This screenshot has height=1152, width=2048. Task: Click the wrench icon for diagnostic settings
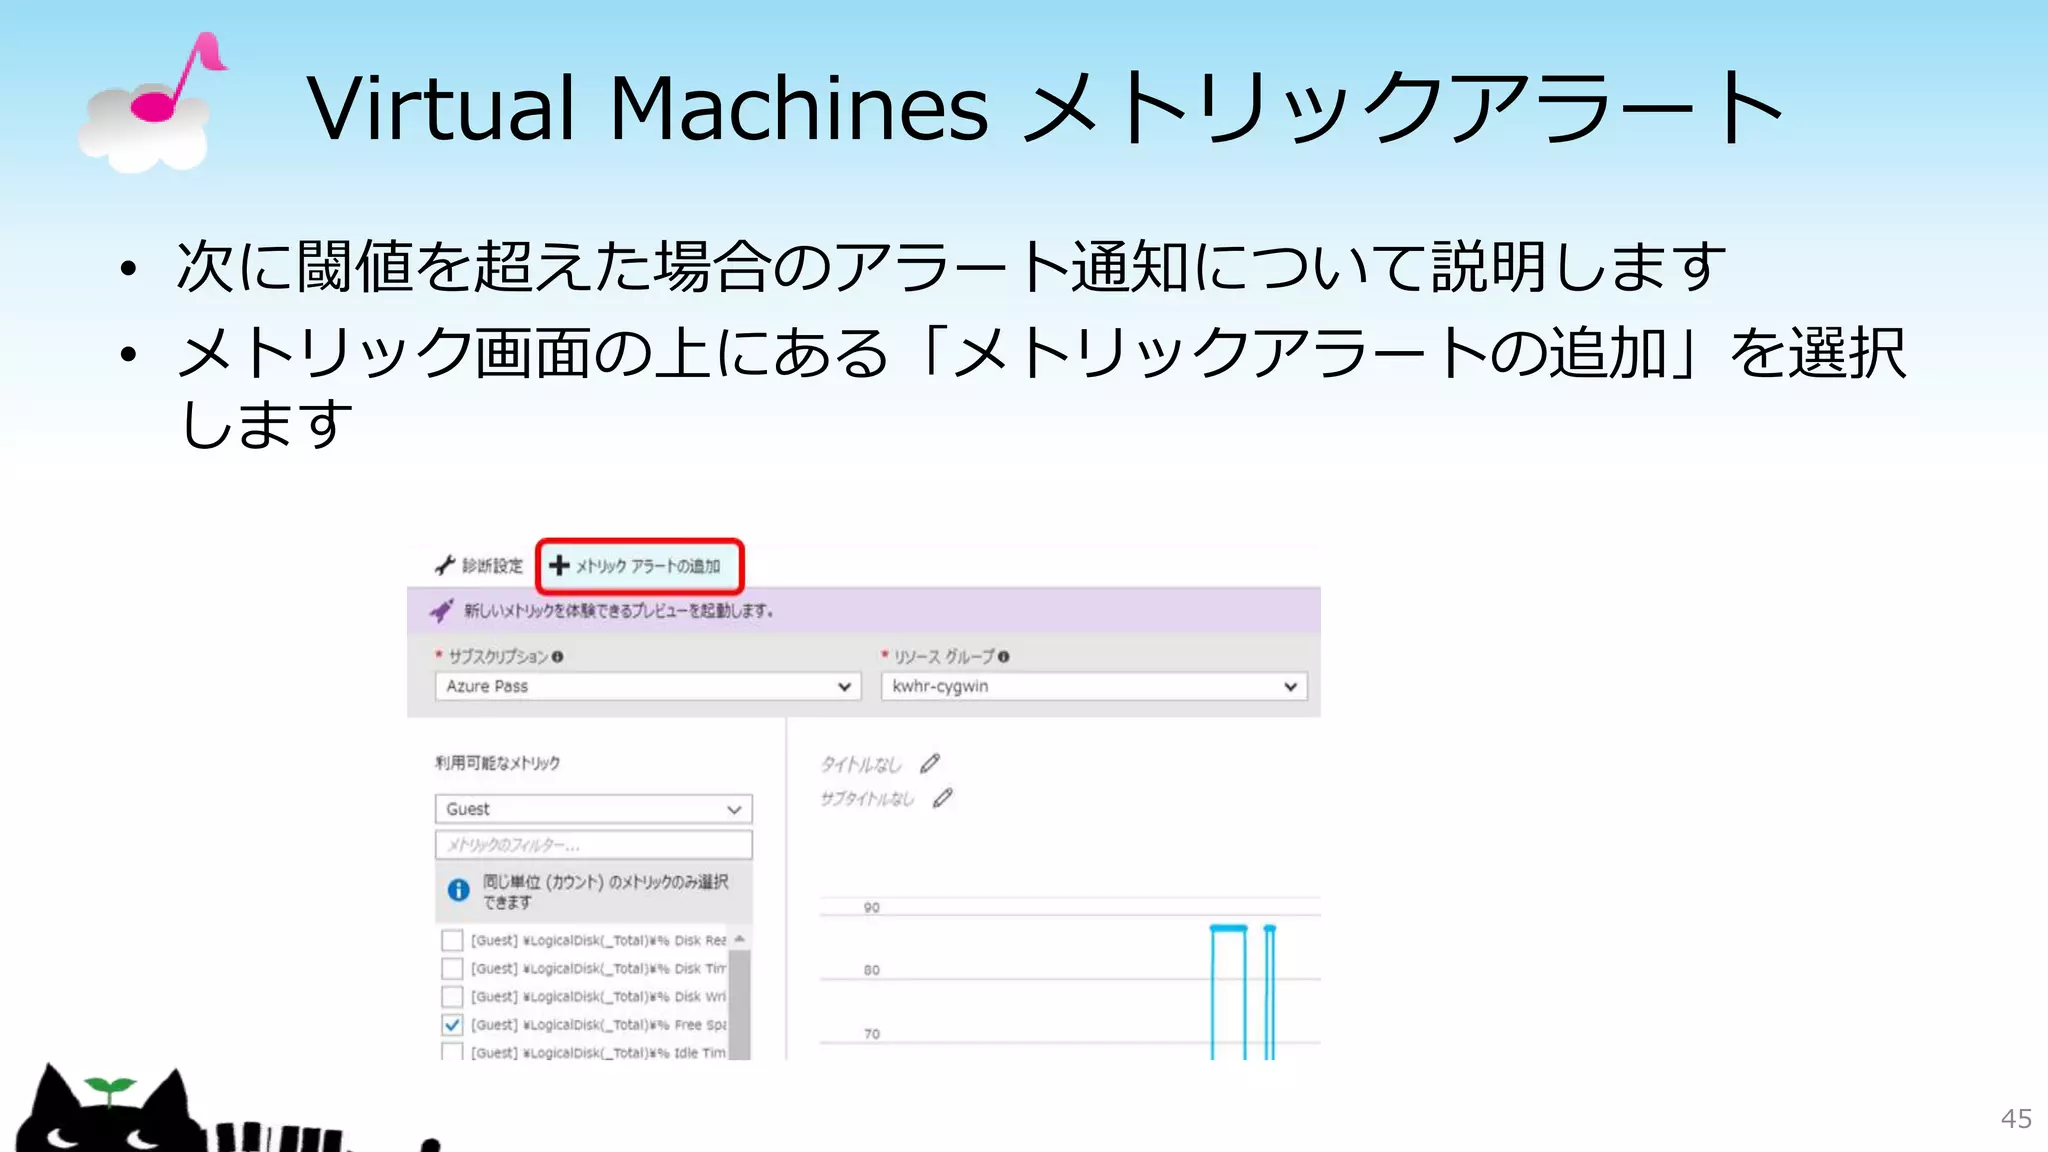[x=445, y=565]
